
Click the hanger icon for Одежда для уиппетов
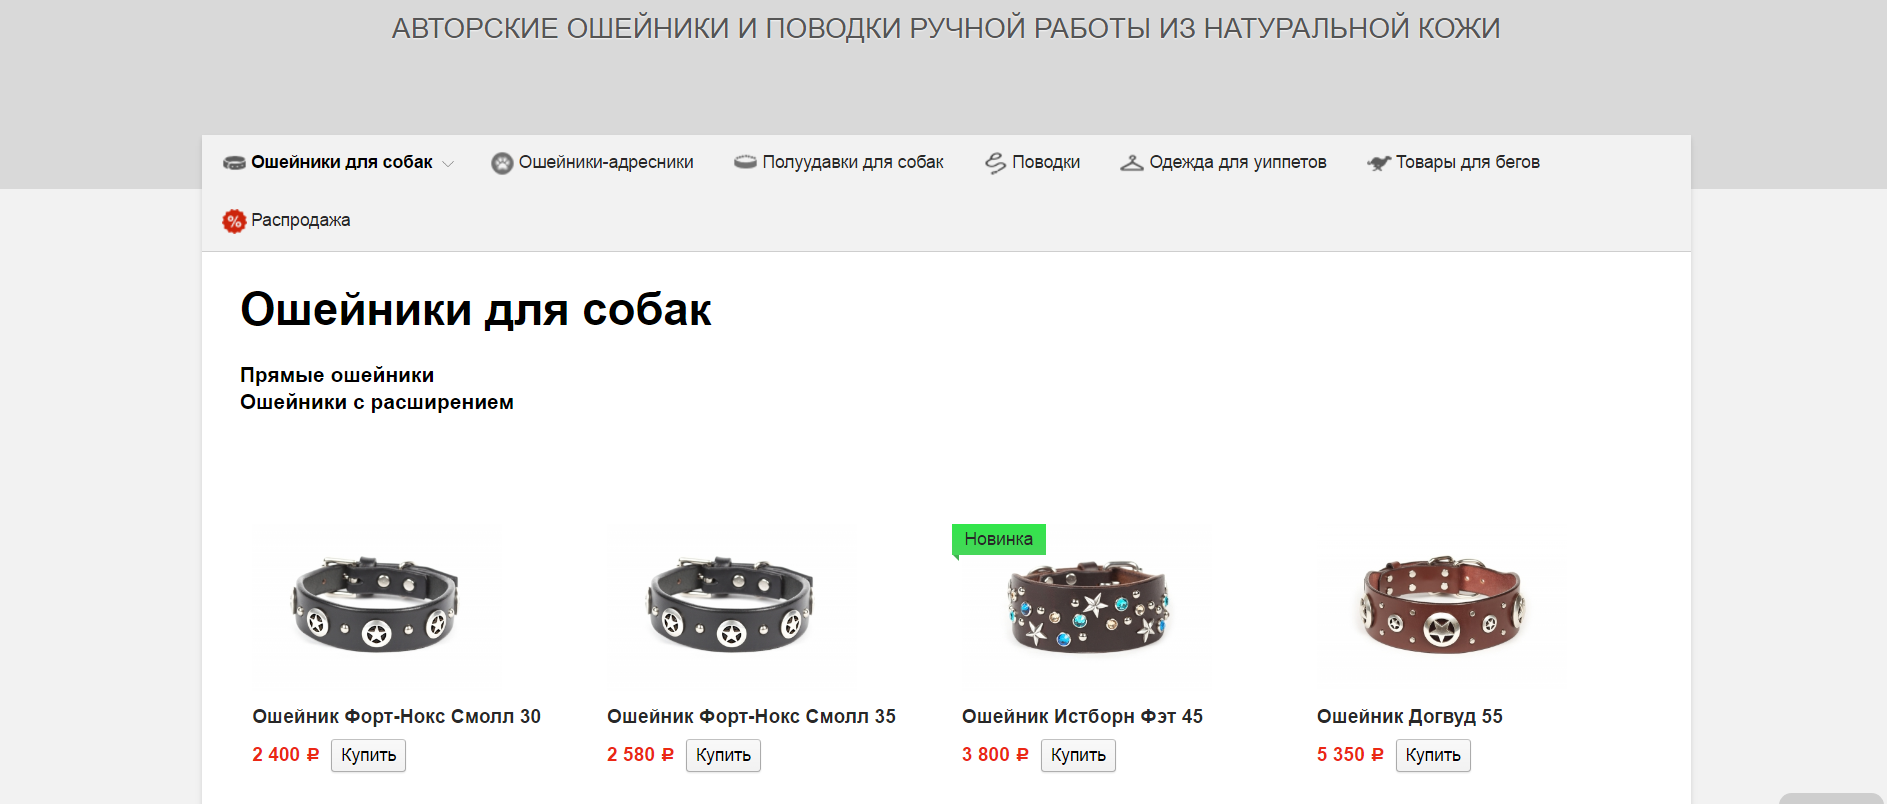pos(1132,163)
